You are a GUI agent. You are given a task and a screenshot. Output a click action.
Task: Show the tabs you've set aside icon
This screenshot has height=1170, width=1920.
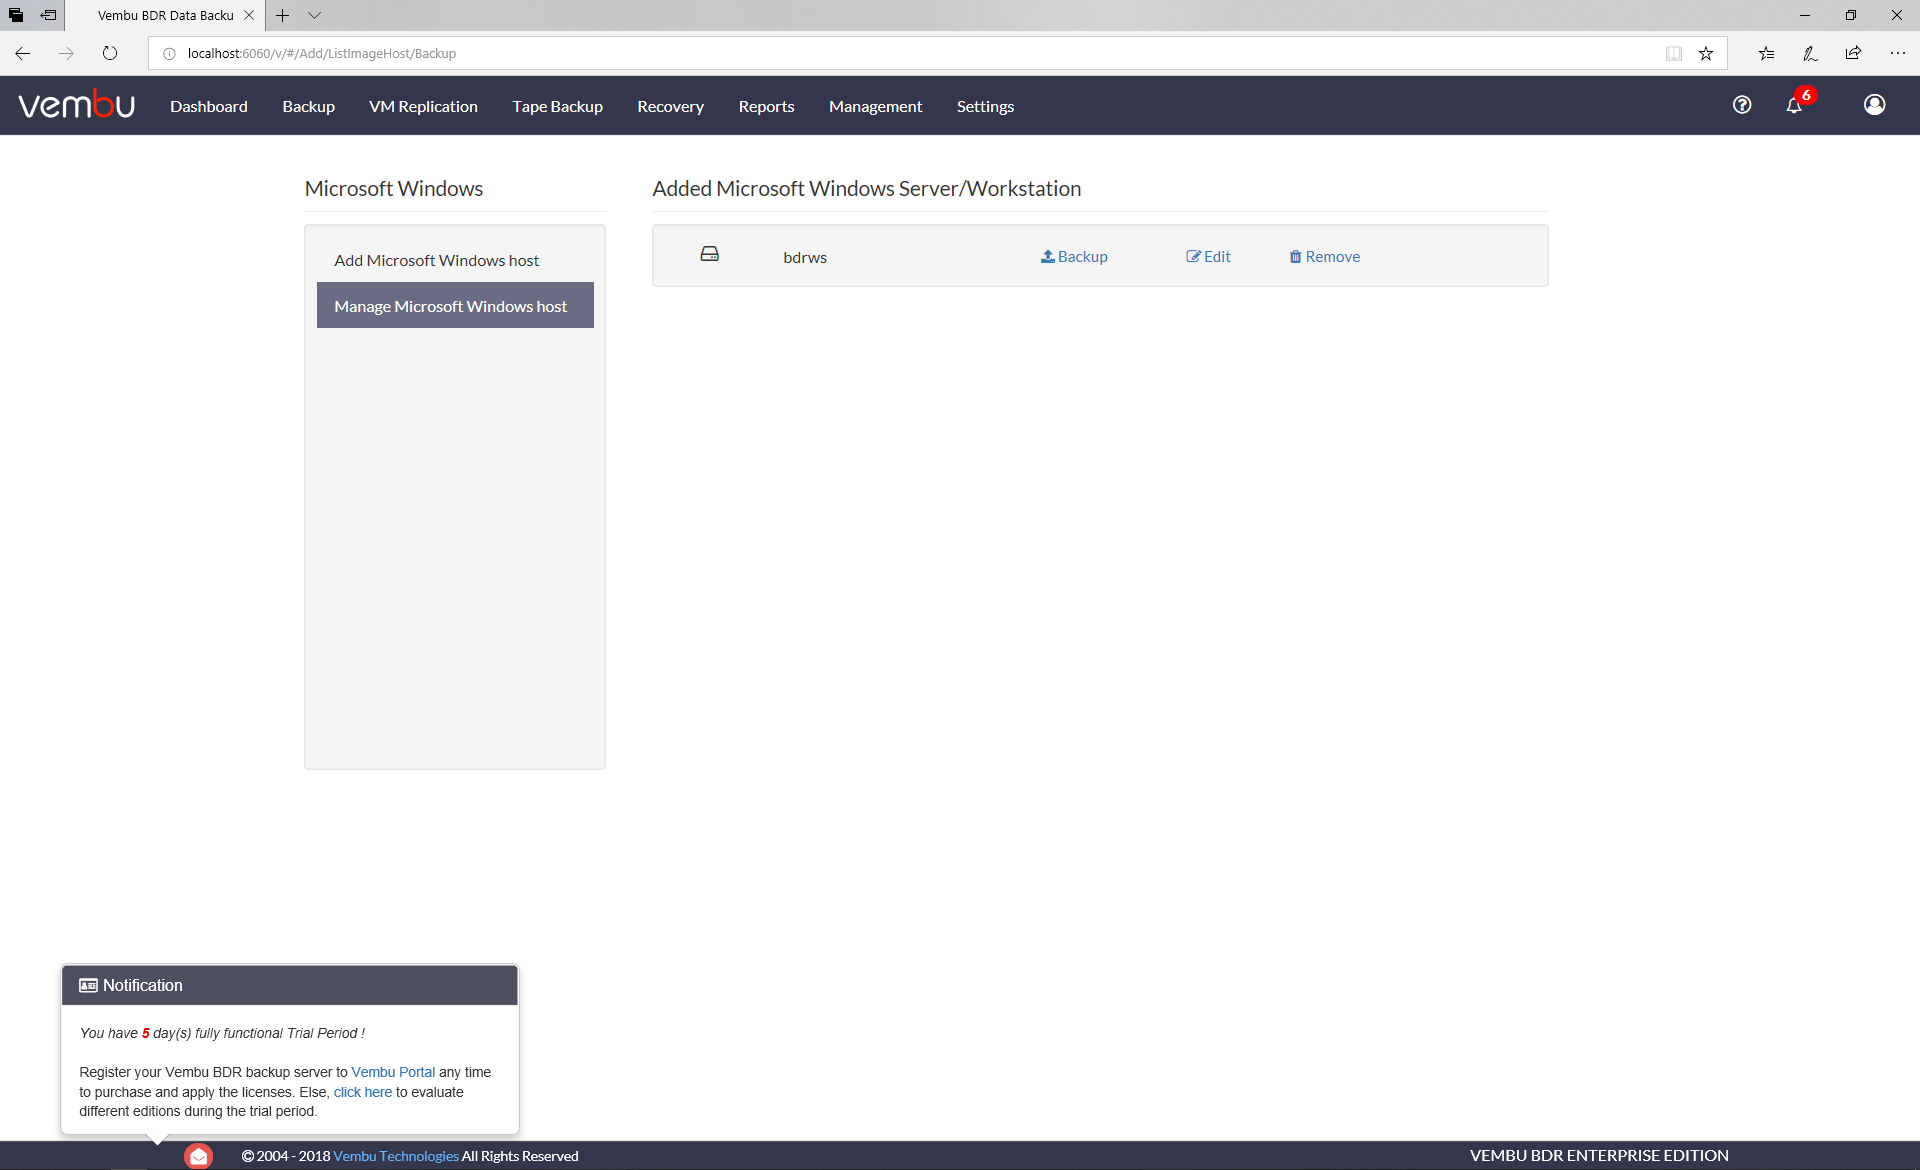[16, 15]
